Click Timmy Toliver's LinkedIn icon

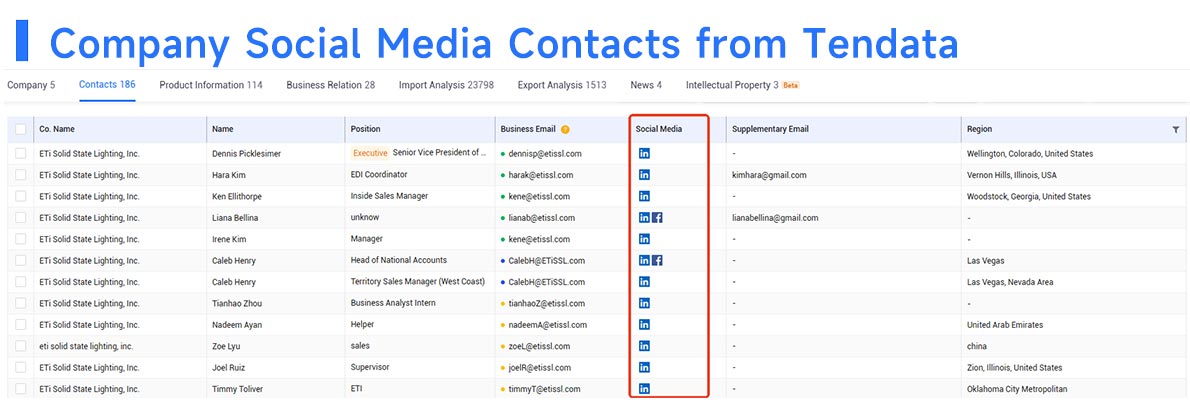[x=644, y=389]
